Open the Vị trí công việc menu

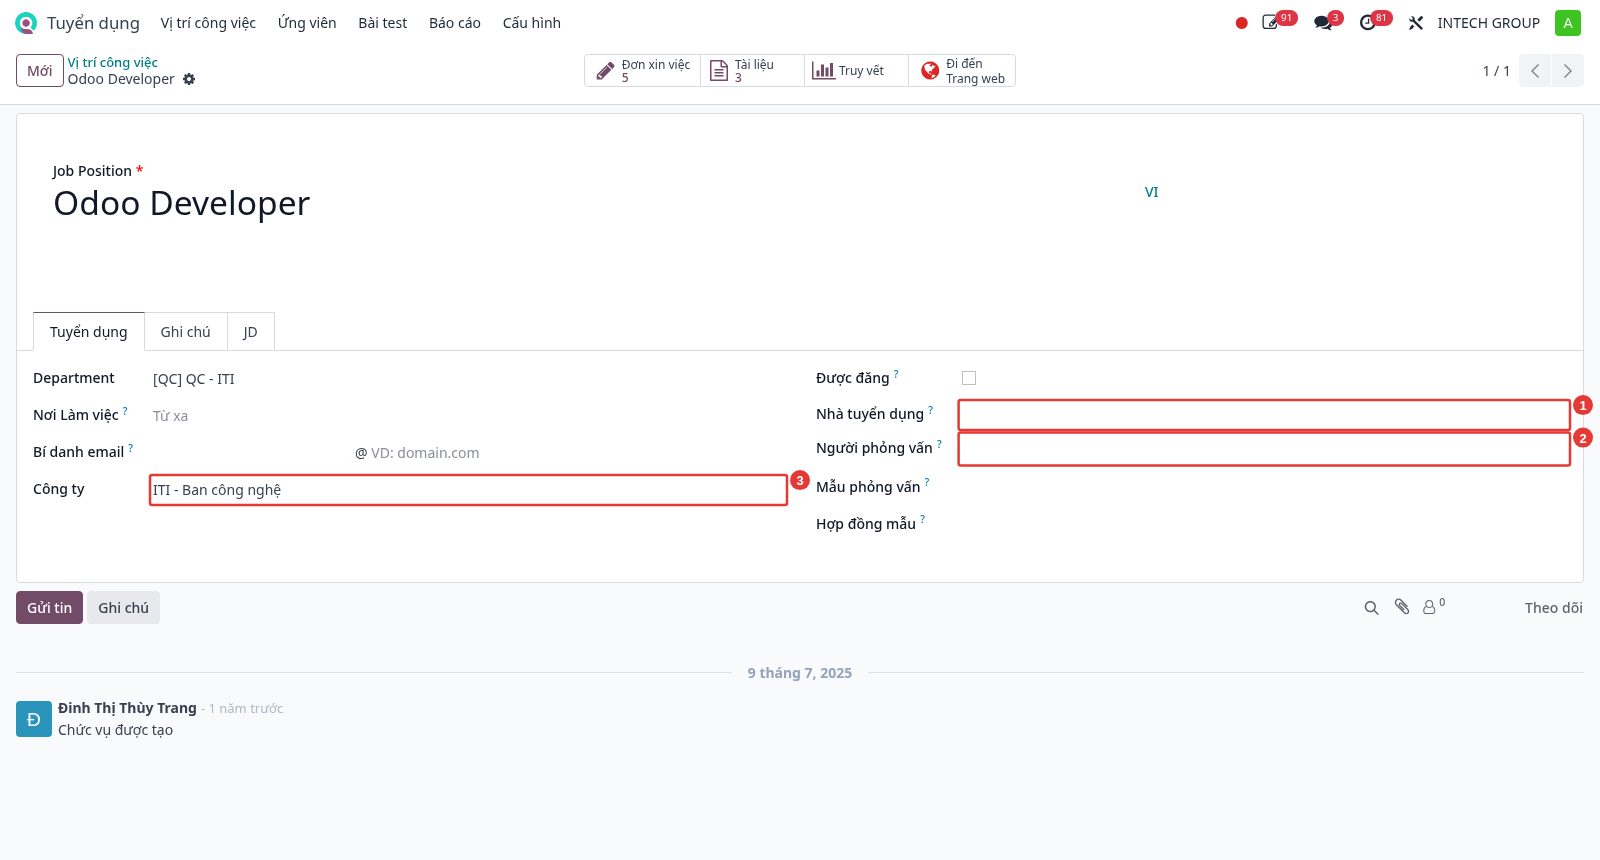point(208,23)
